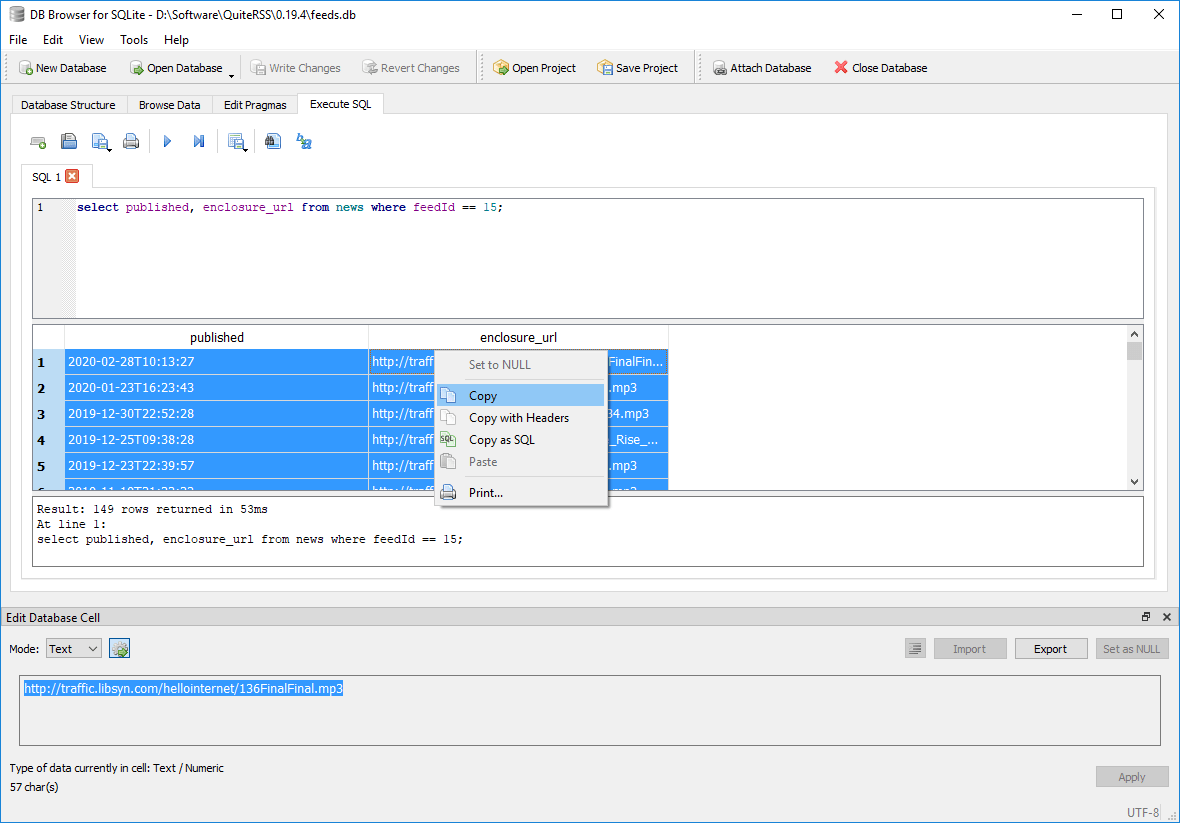Click Save Project on the toolbar

(638, 67)
